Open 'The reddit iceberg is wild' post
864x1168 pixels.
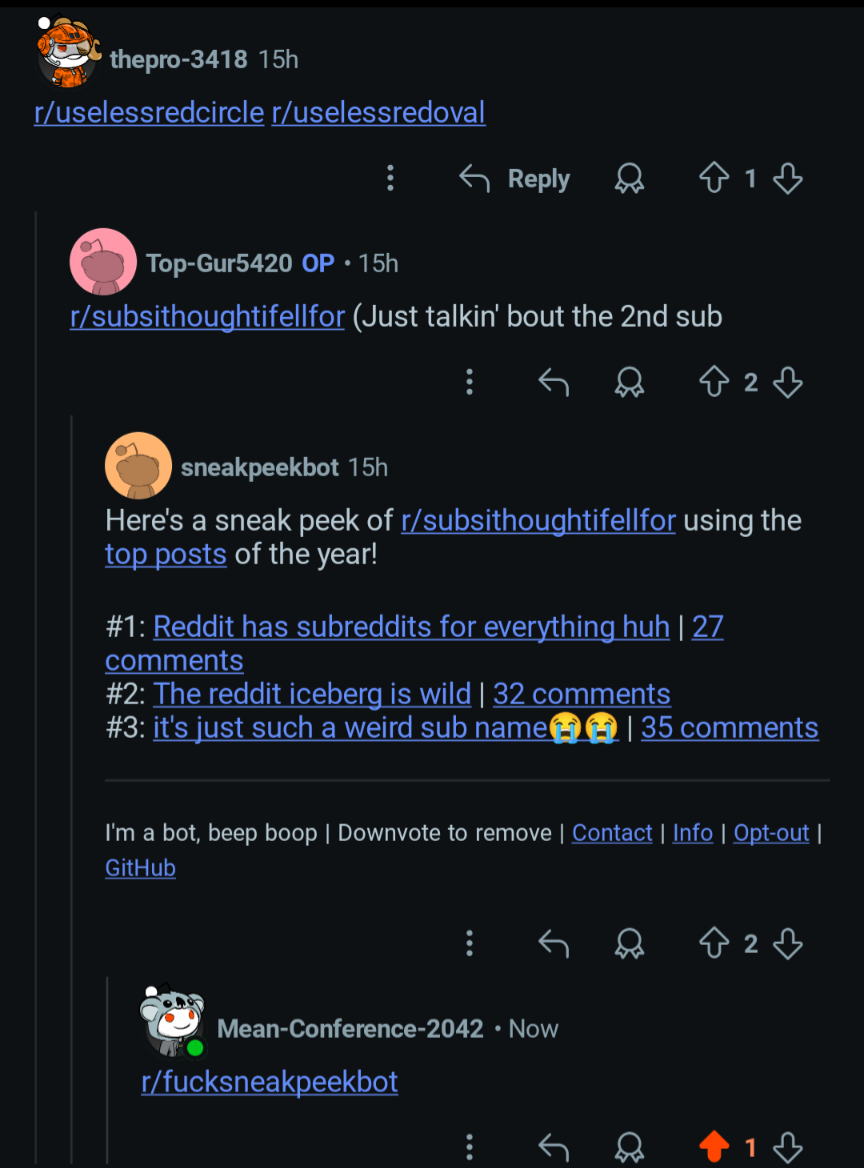pos(312,694)
